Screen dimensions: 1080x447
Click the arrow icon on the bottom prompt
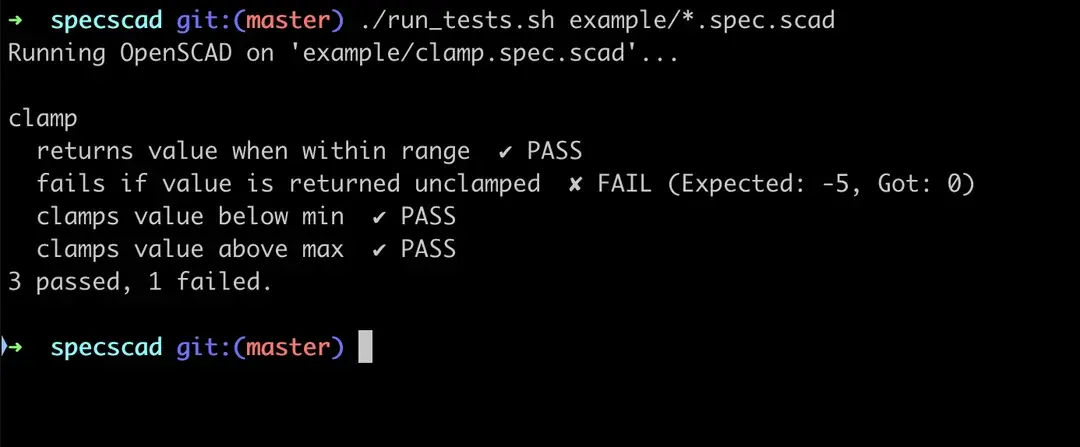pyautogui.click(x=15, y=347)
